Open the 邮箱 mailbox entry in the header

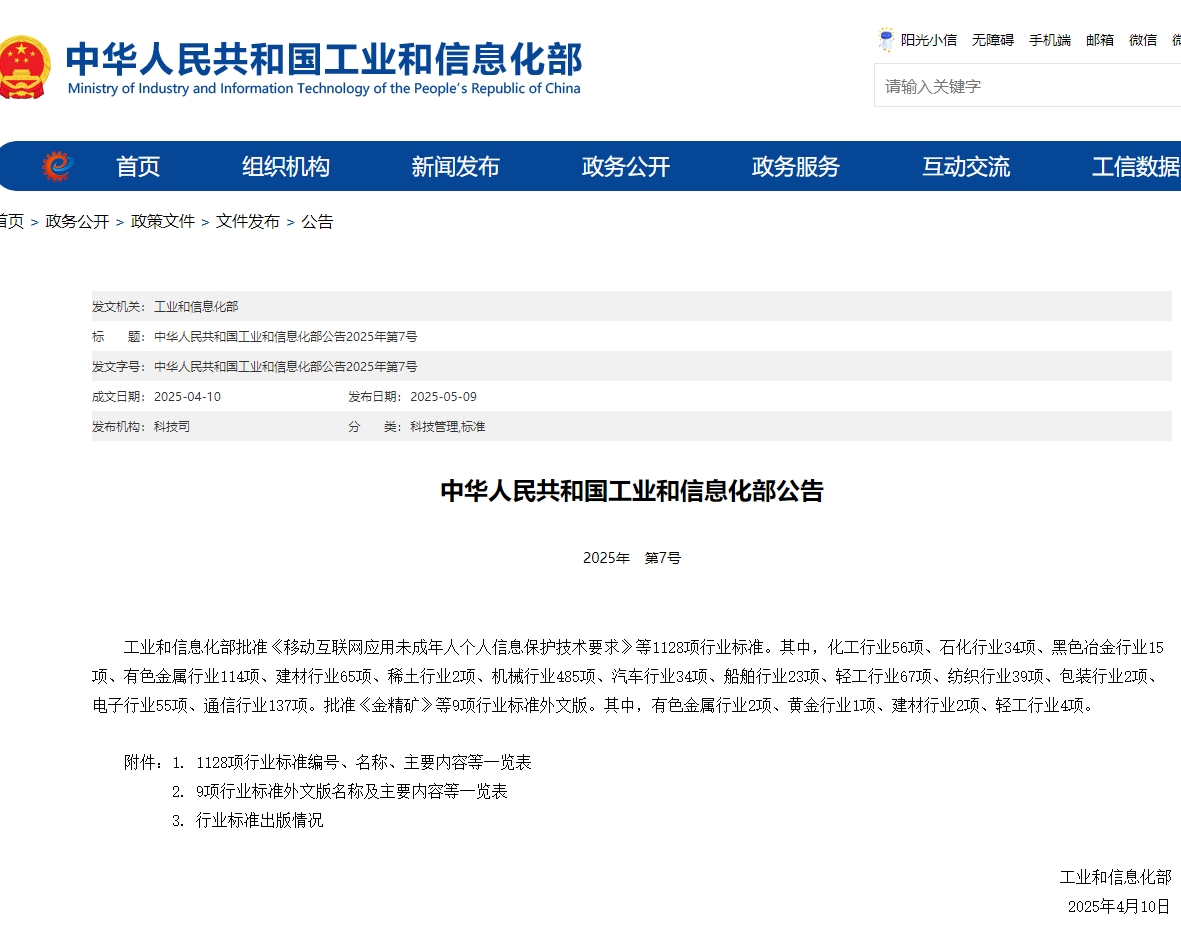pyautogui.click(x=1100, y=39)
